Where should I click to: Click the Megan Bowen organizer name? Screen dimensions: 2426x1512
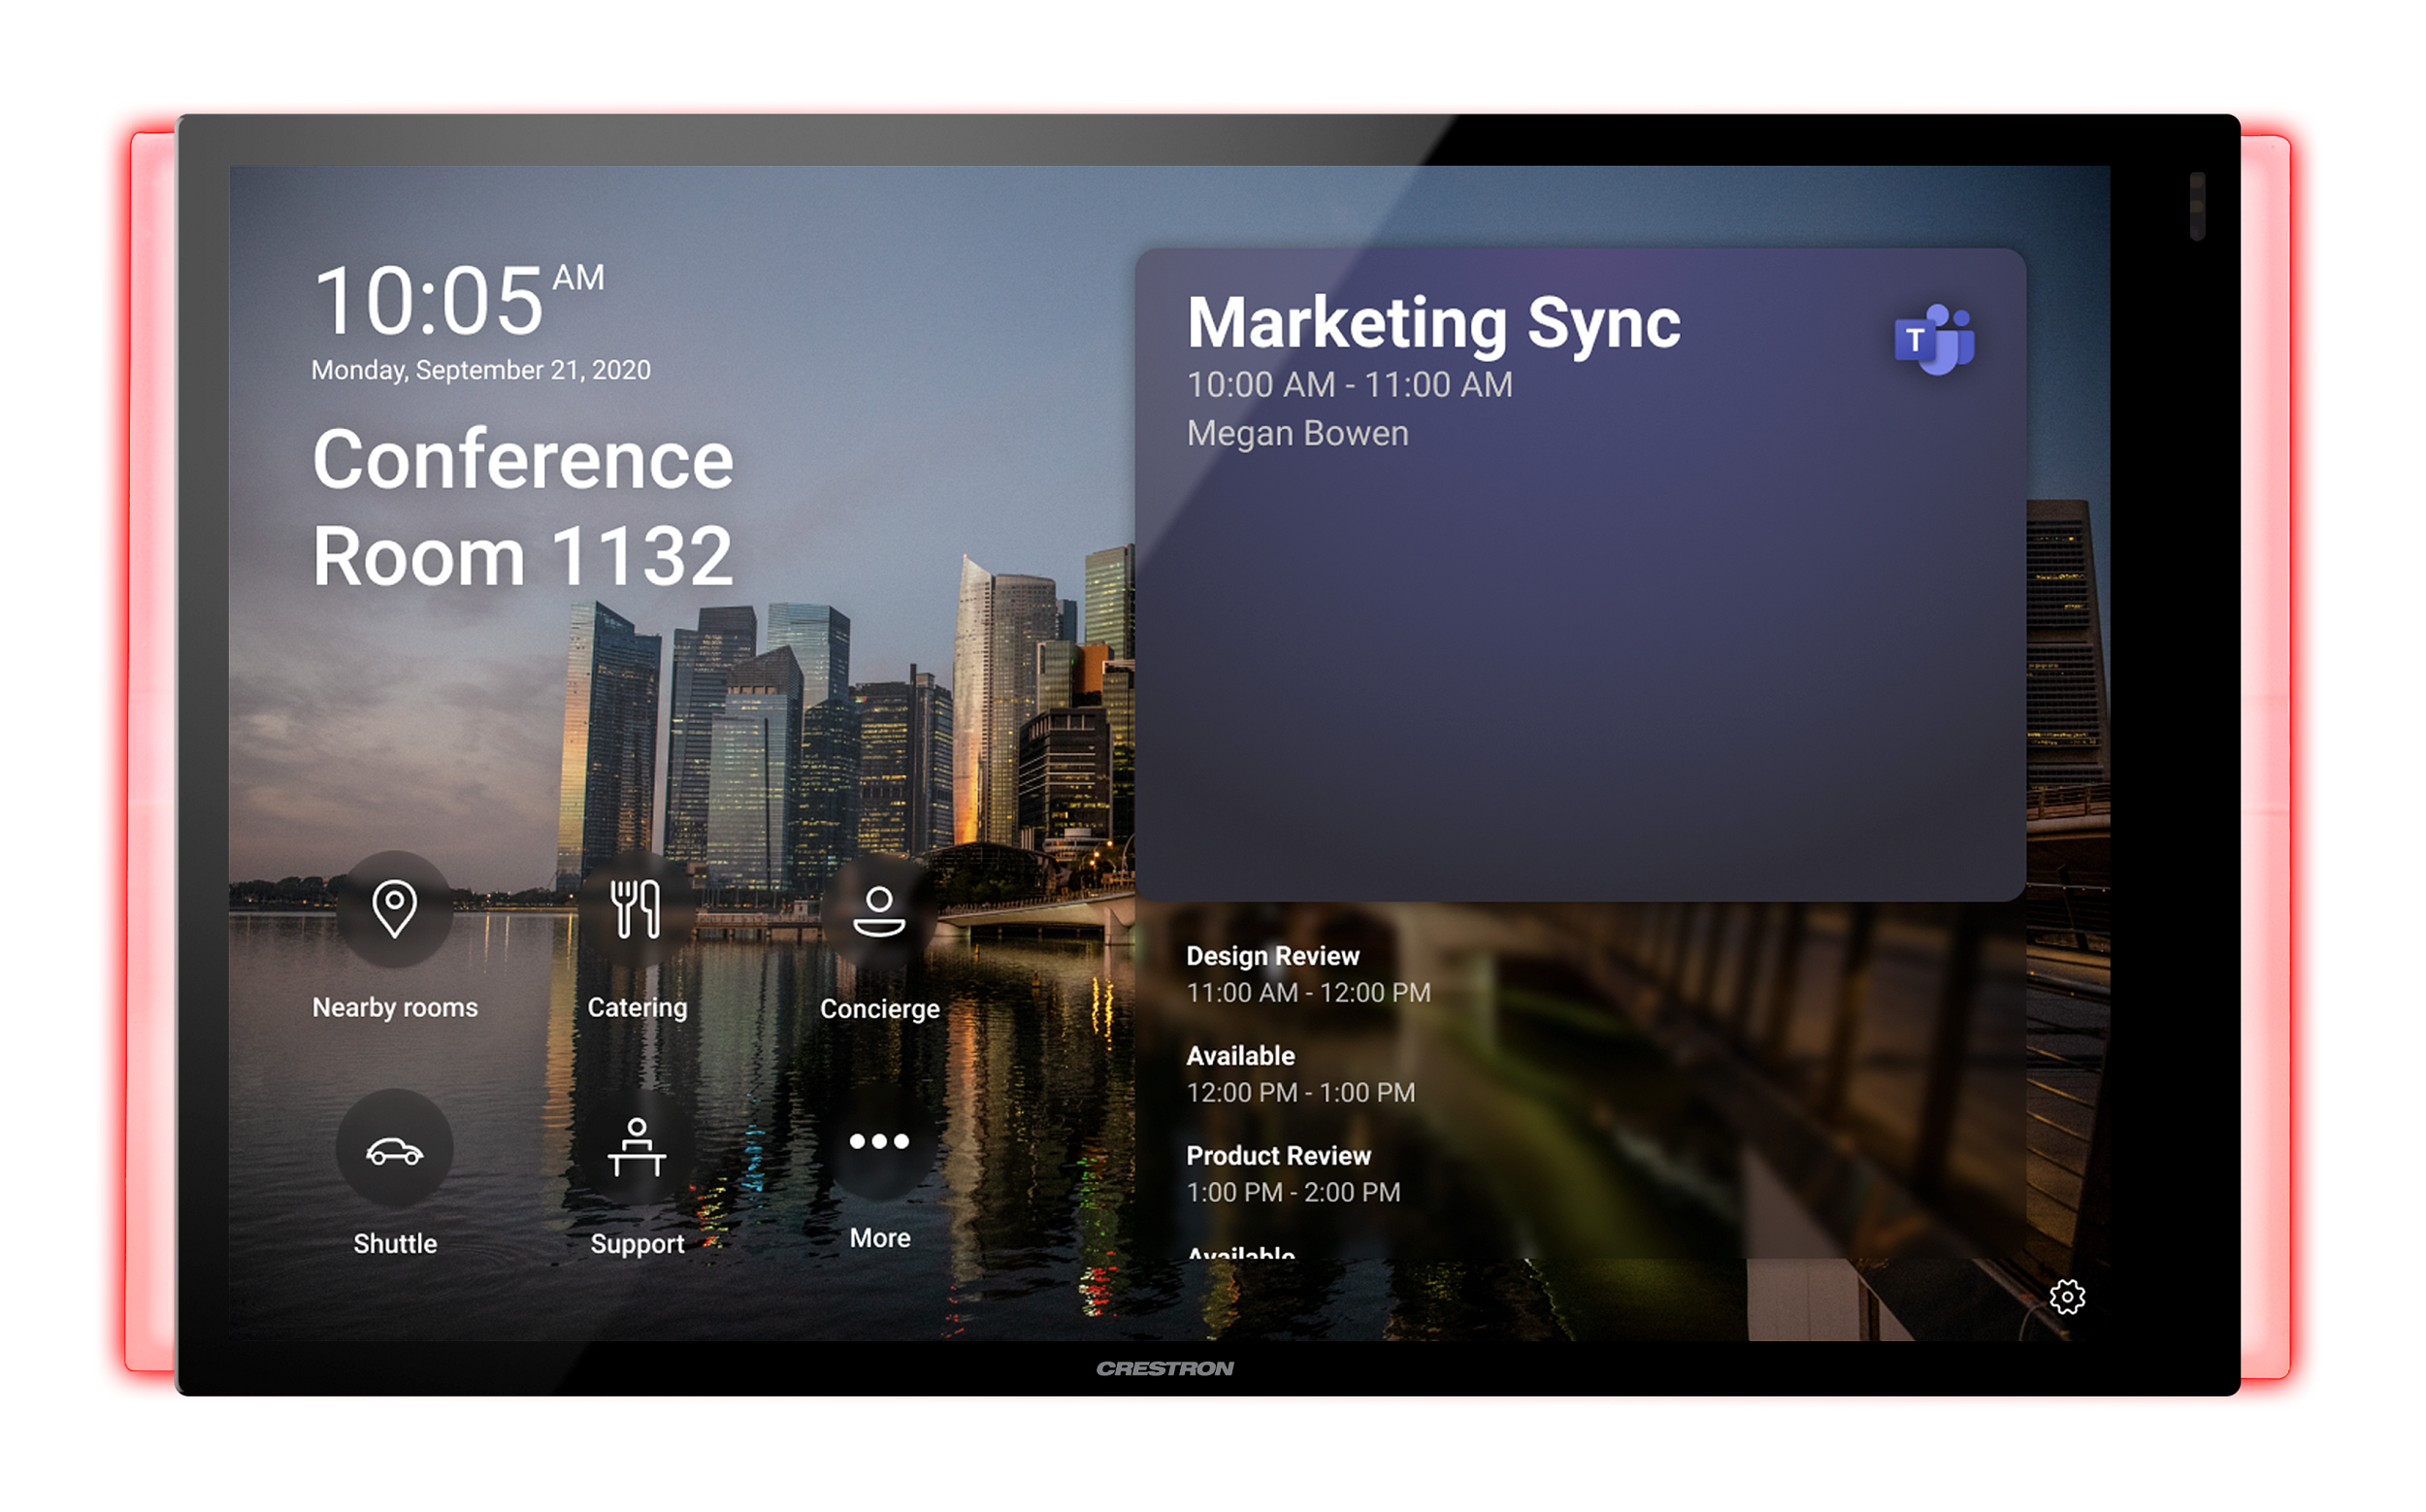(x=1296, y=433)
